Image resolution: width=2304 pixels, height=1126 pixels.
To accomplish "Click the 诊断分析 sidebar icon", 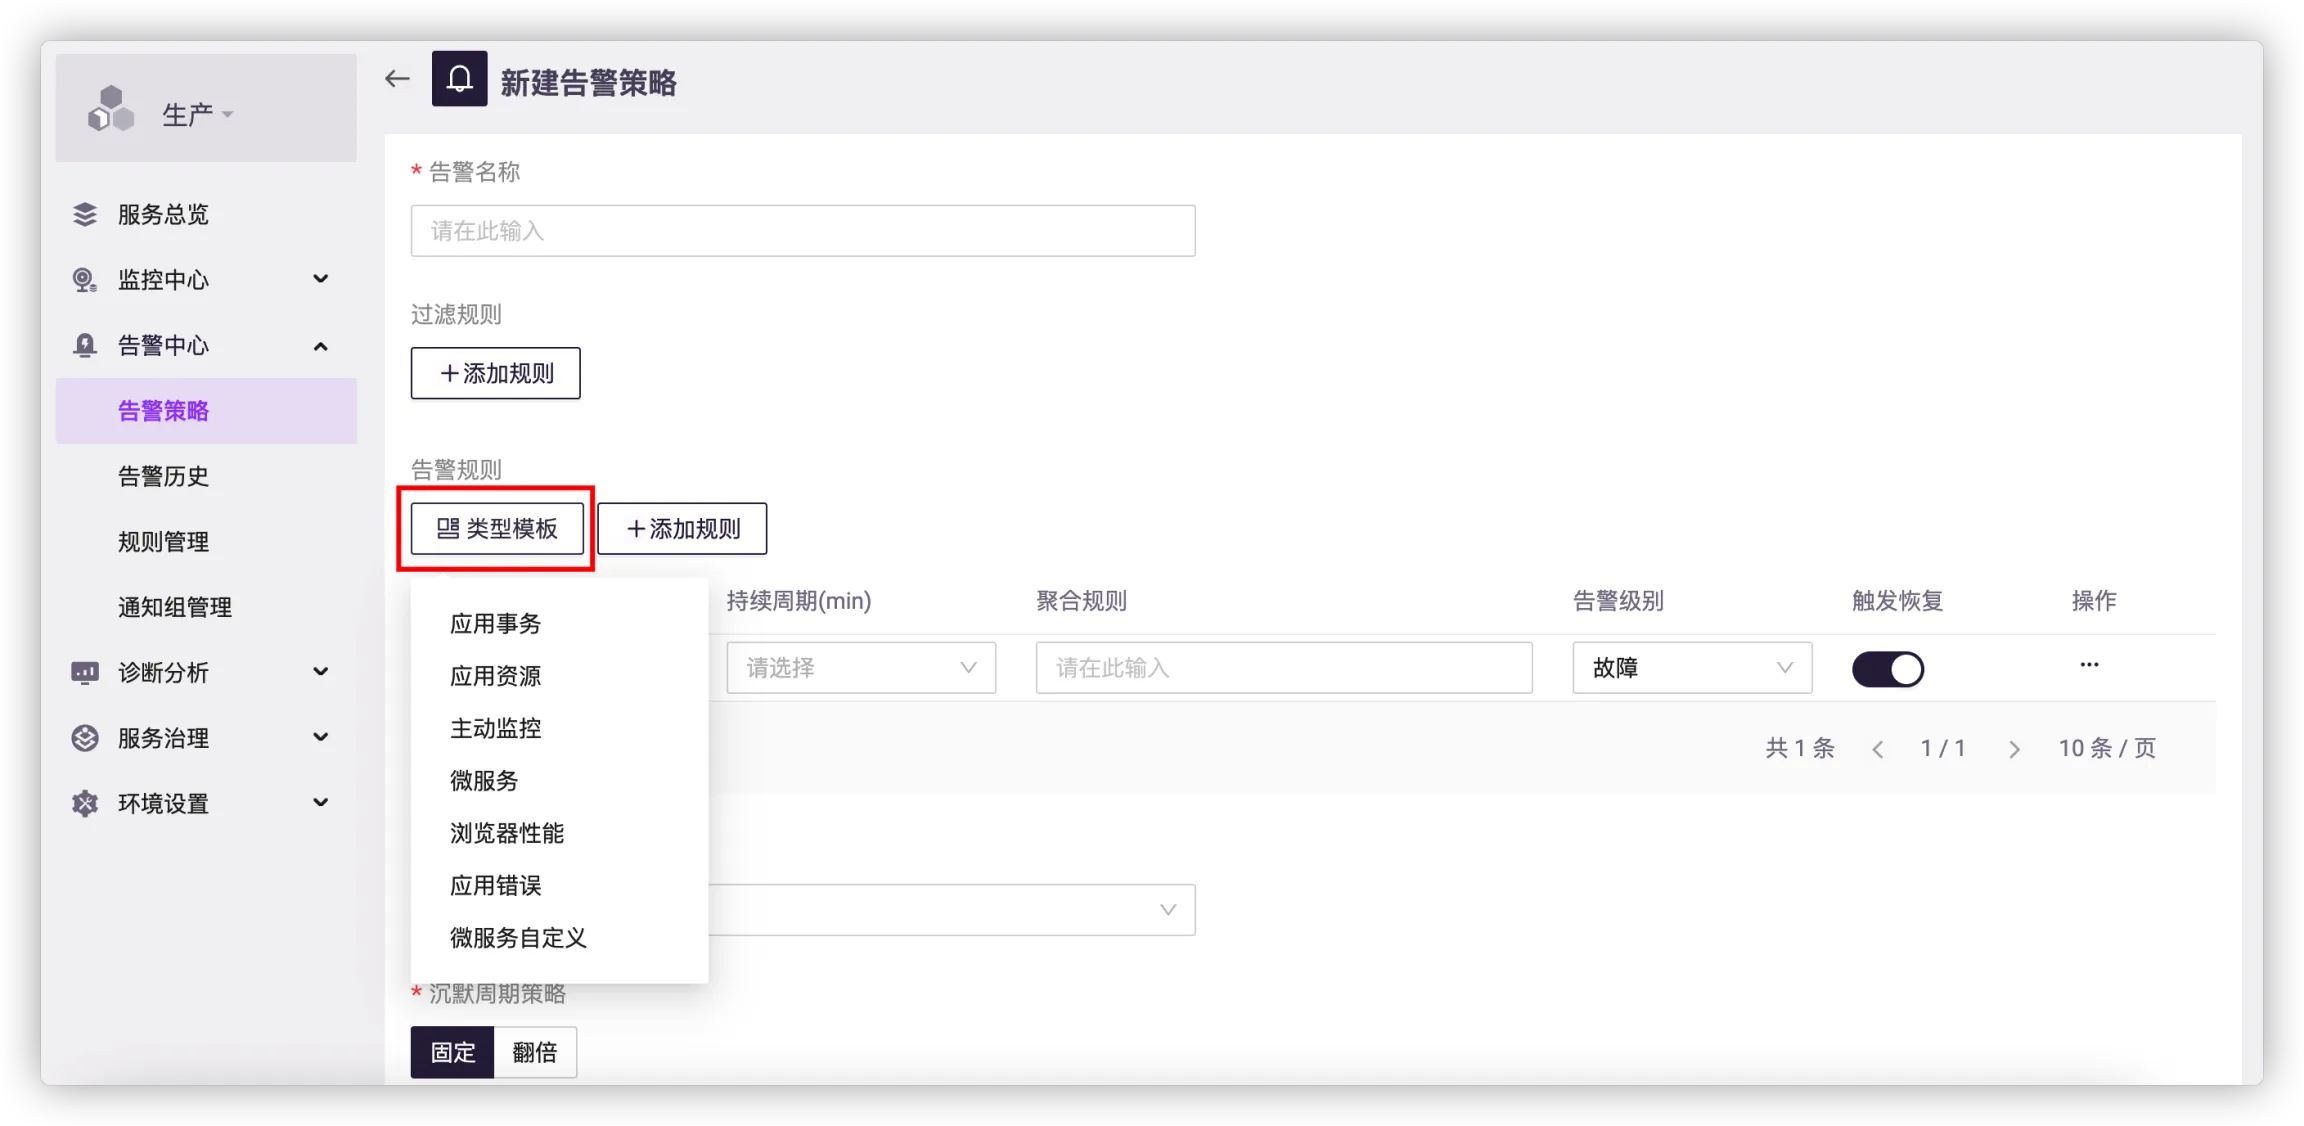I will click(85, 673).
